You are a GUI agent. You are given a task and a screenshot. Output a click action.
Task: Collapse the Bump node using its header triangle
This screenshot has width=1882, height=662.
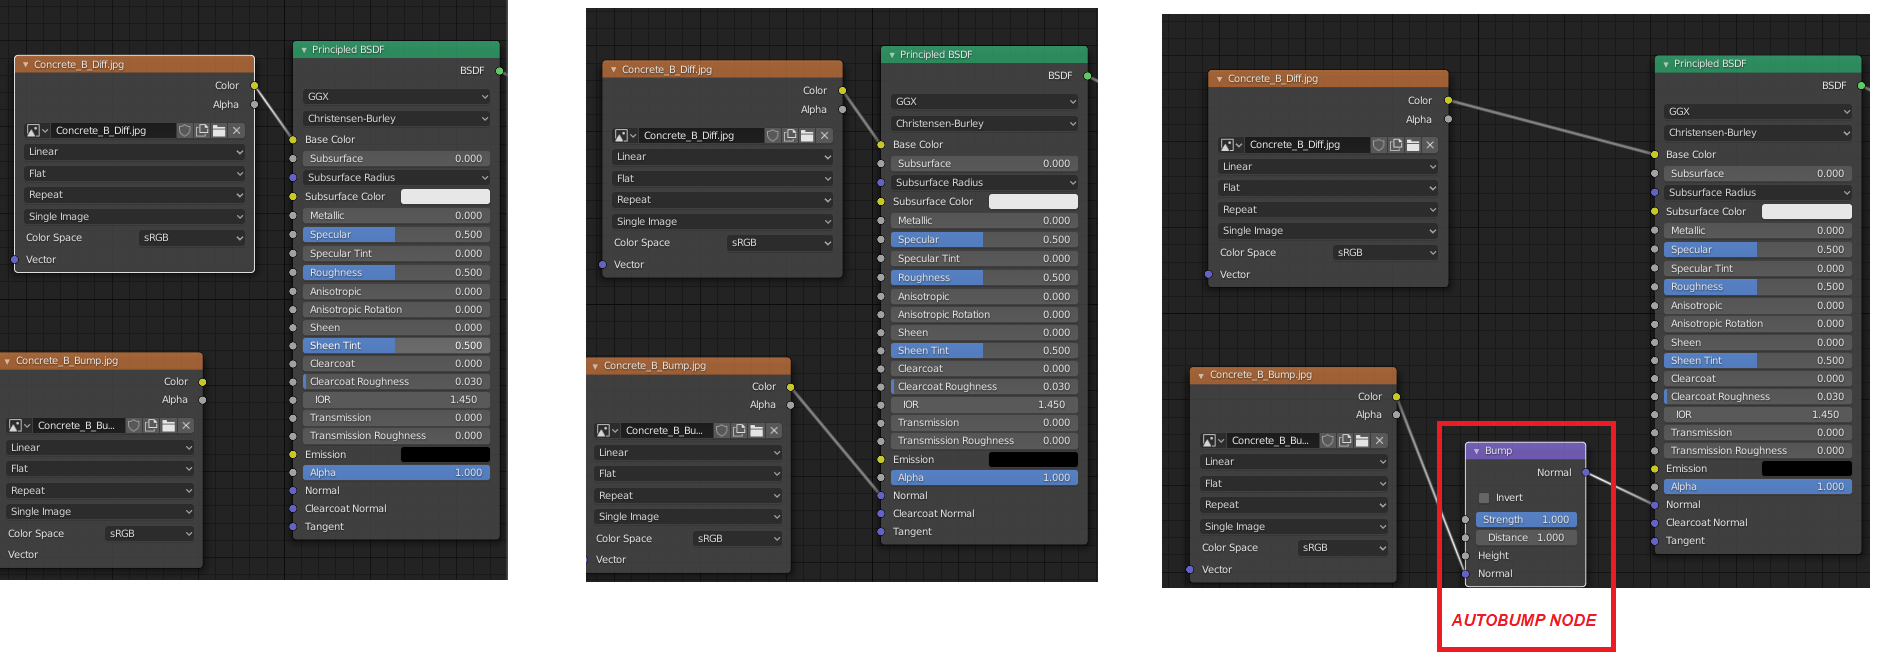1476,451
